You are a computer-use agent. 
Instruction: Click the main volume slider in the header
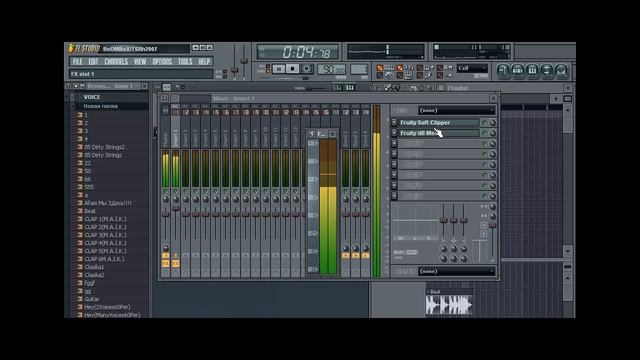(235, 70)
